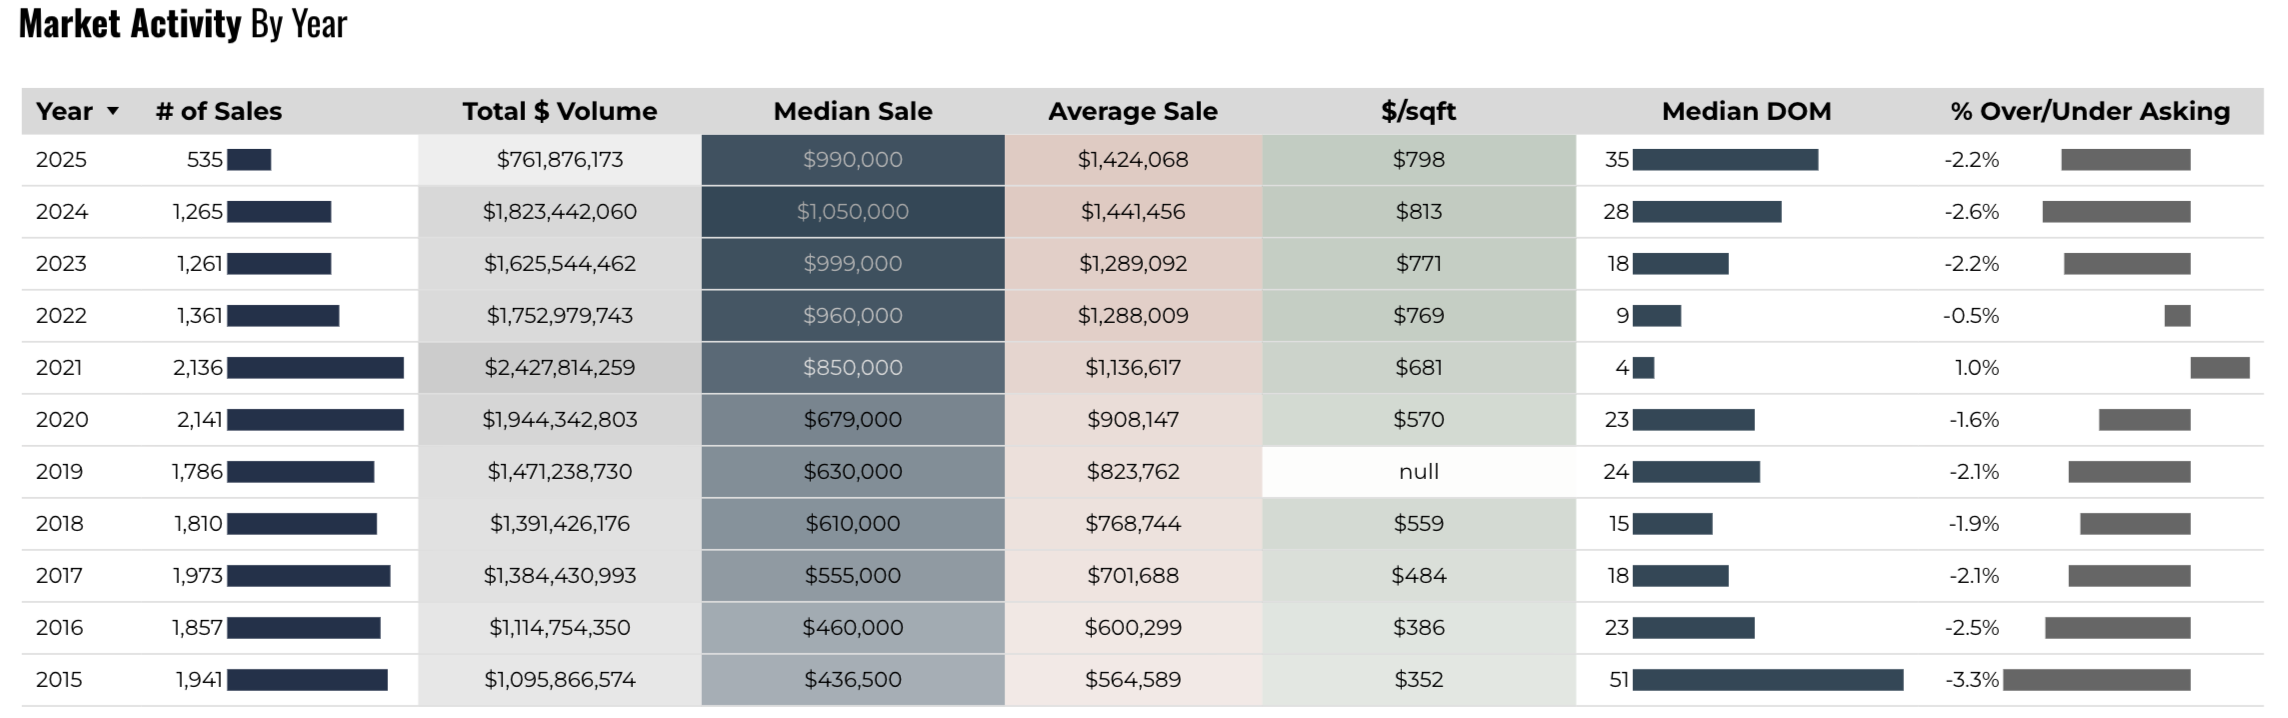Click the $1,441,456 average sale cell
This screenshot has height=718, width=2288.
(1132, 212)
